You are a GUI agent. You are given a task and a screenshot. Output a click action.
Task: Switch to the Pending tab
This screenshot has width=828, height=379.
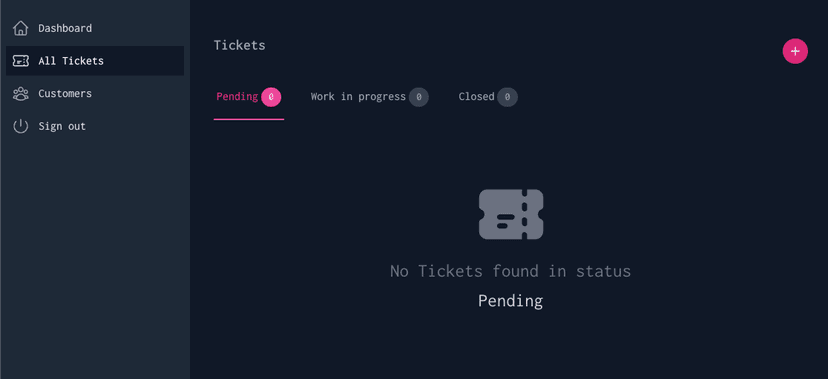(x=249, y=97)
